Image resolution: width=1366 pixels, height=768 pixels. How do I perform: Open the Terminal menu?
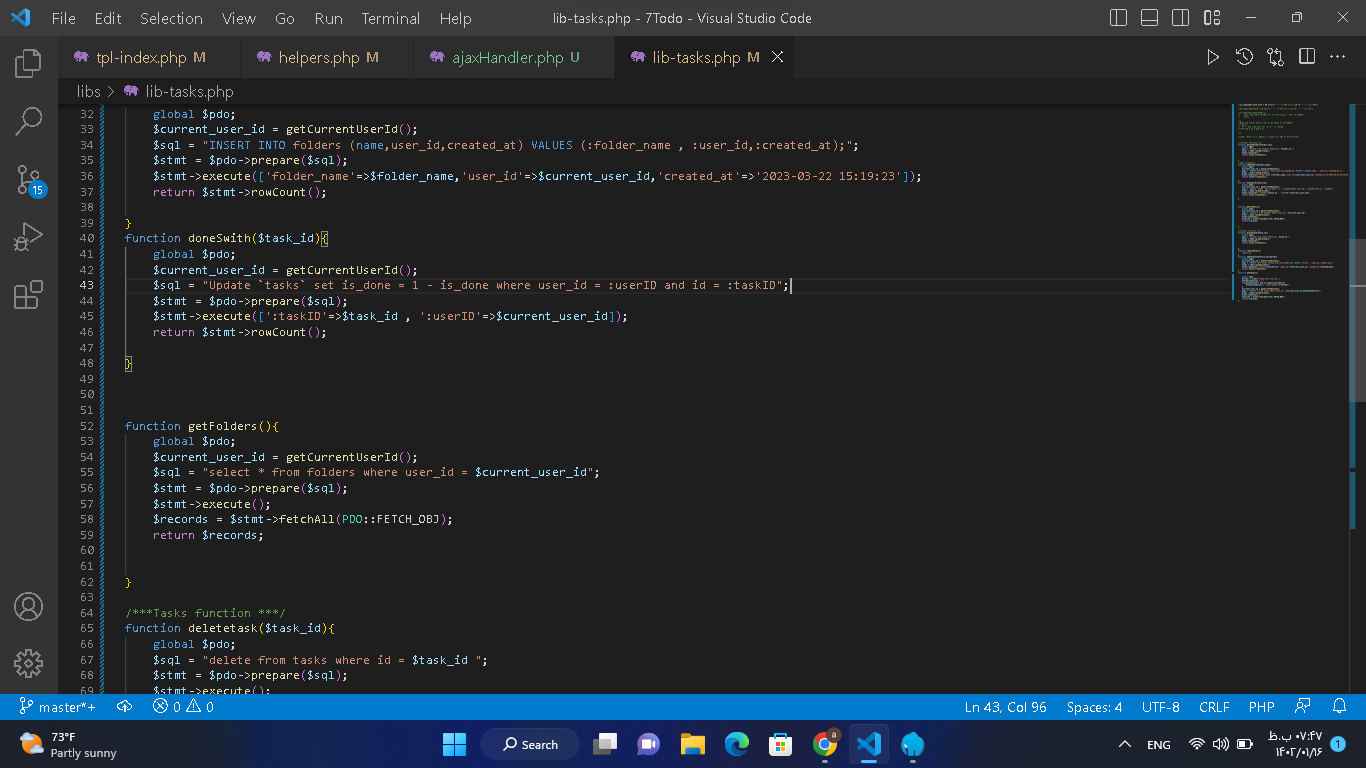pos(391,18)
